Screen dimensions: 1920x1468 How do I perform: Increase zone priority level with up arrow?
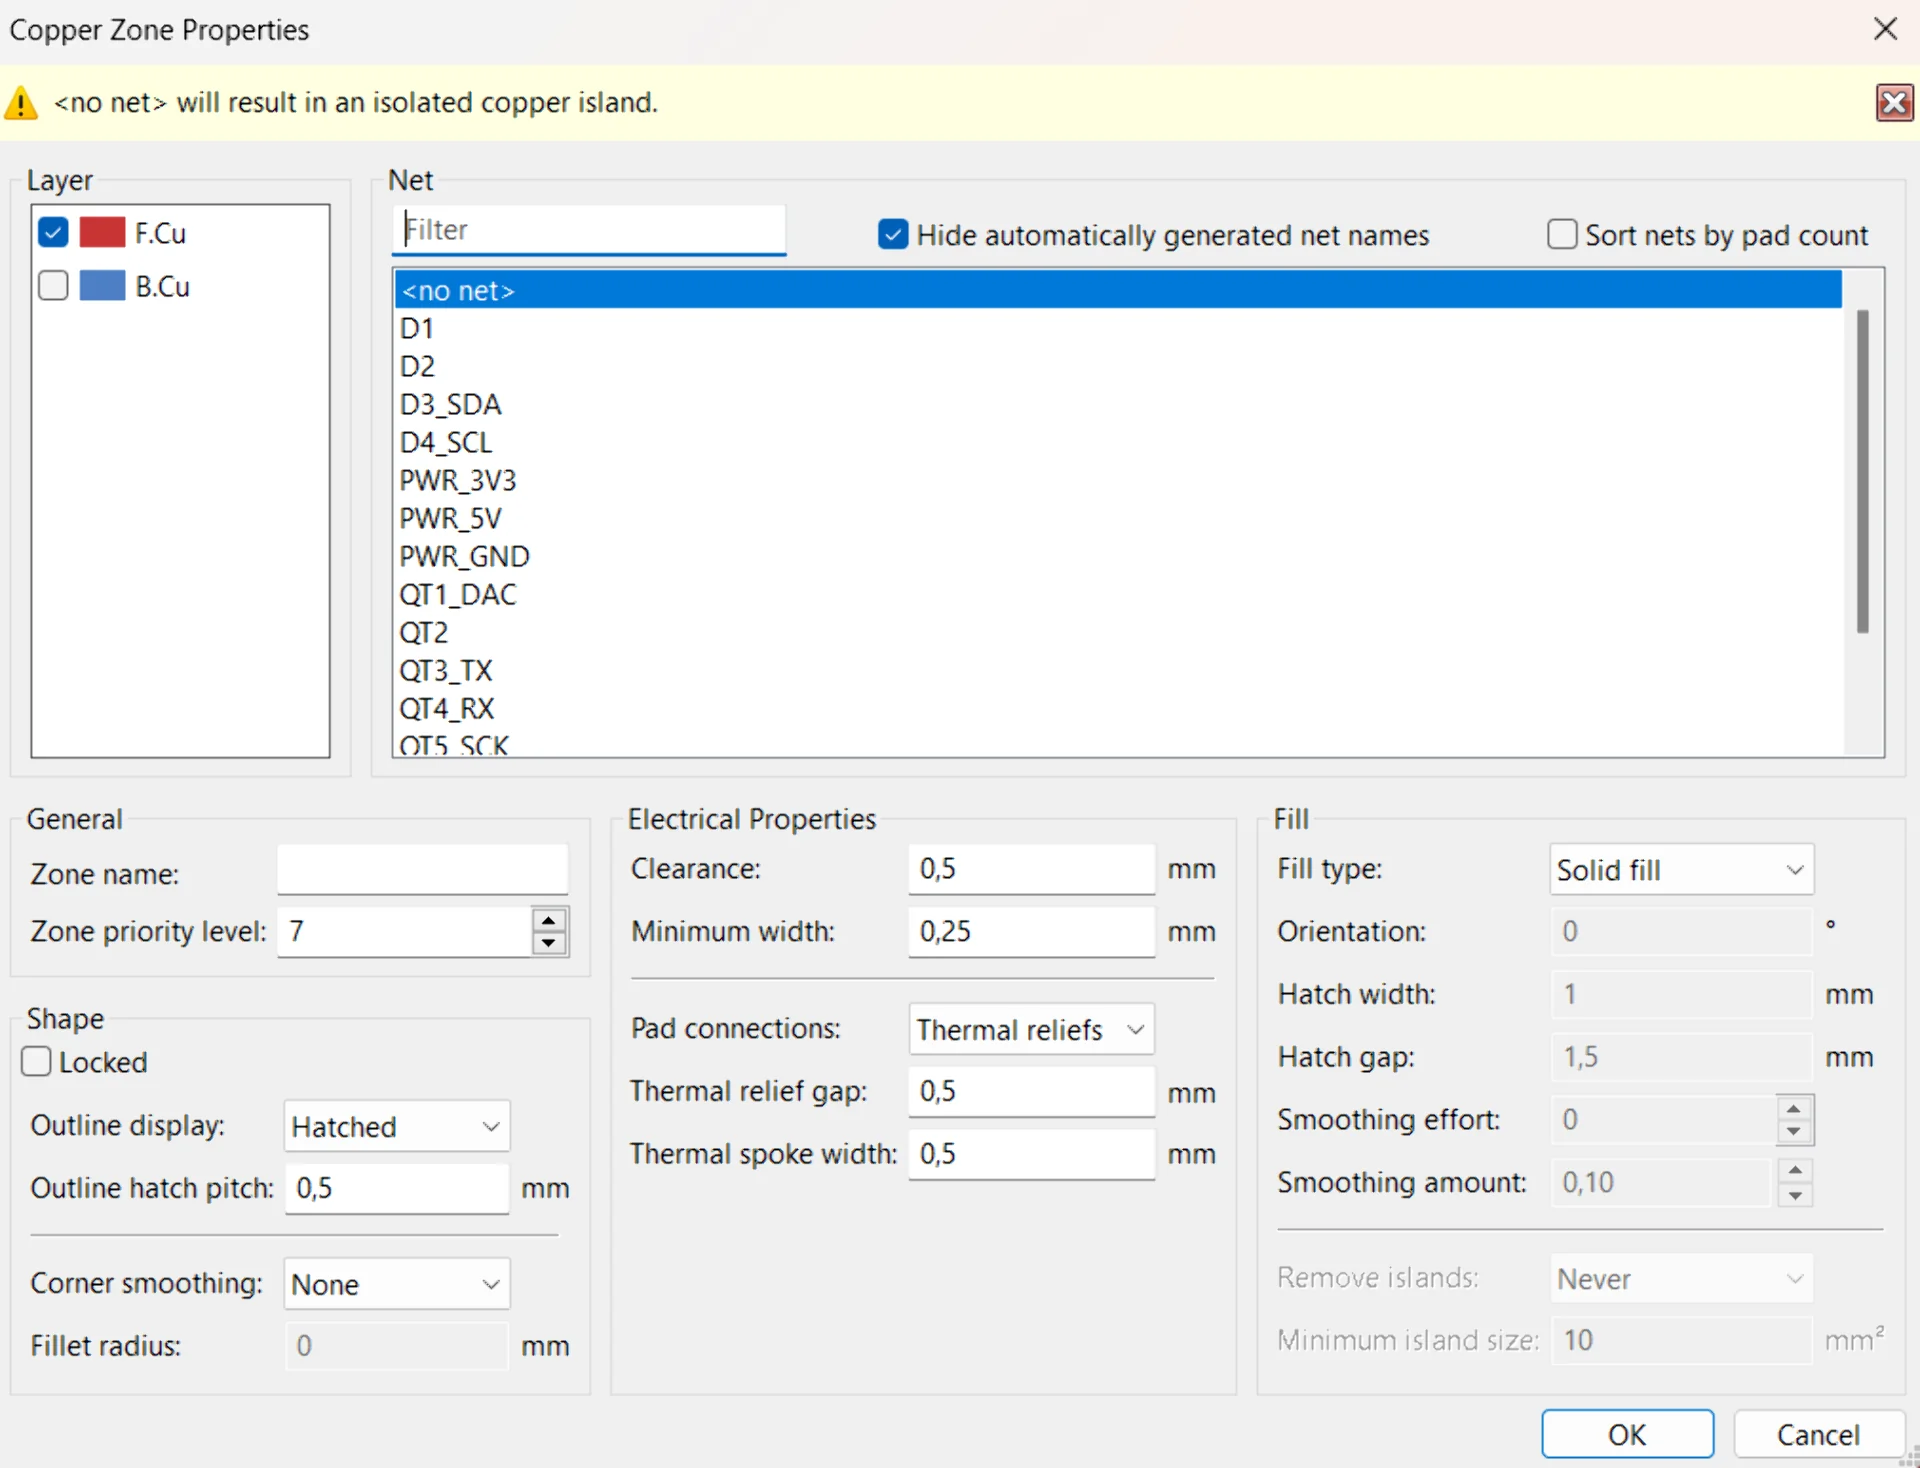point(549,920)
